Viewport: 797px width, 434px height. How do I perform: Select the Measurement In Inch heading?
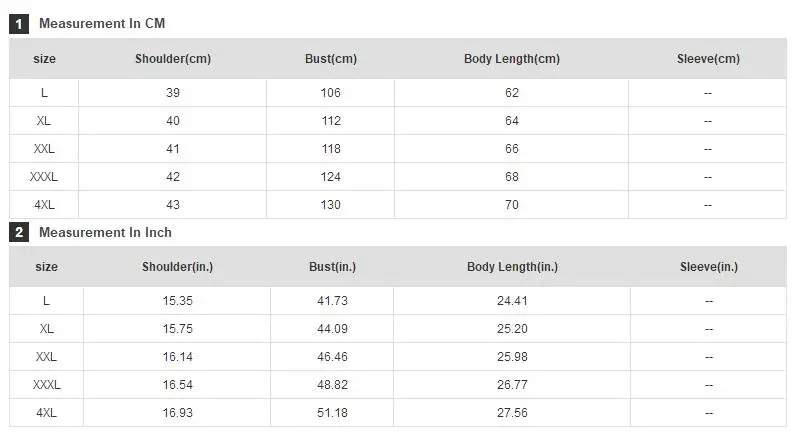105,232
